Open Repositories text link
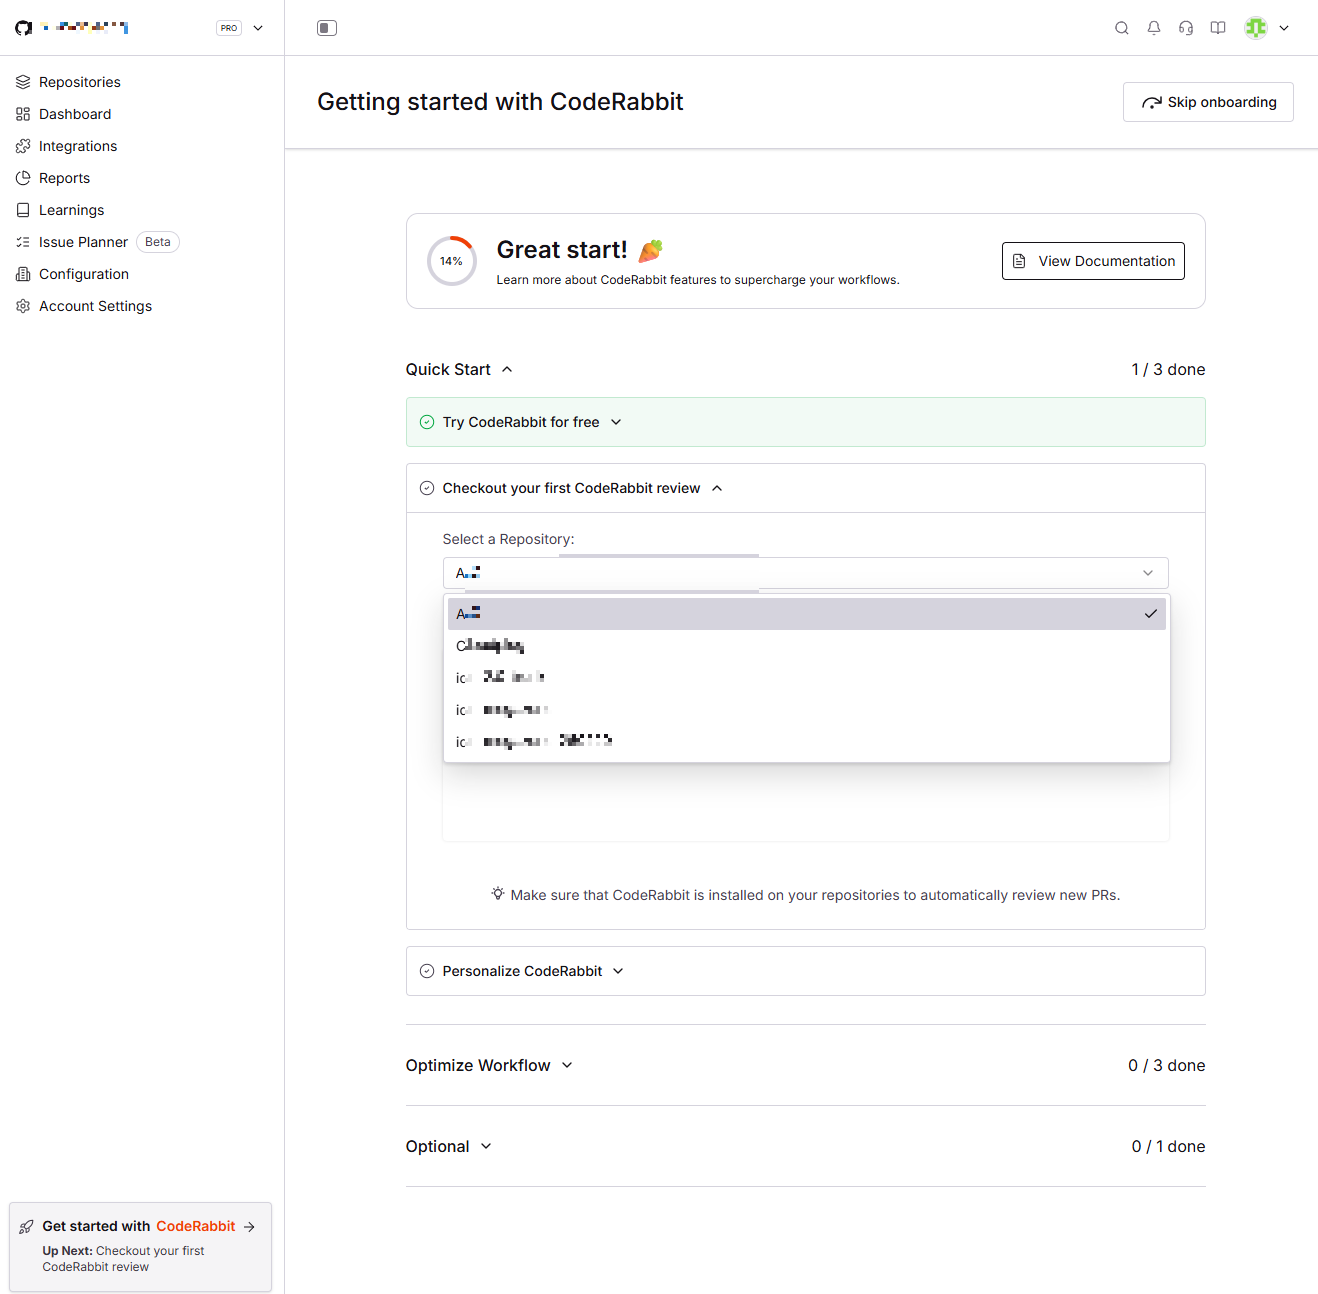Viewport: 1318px width, 1294px height. tap(80, 82)
